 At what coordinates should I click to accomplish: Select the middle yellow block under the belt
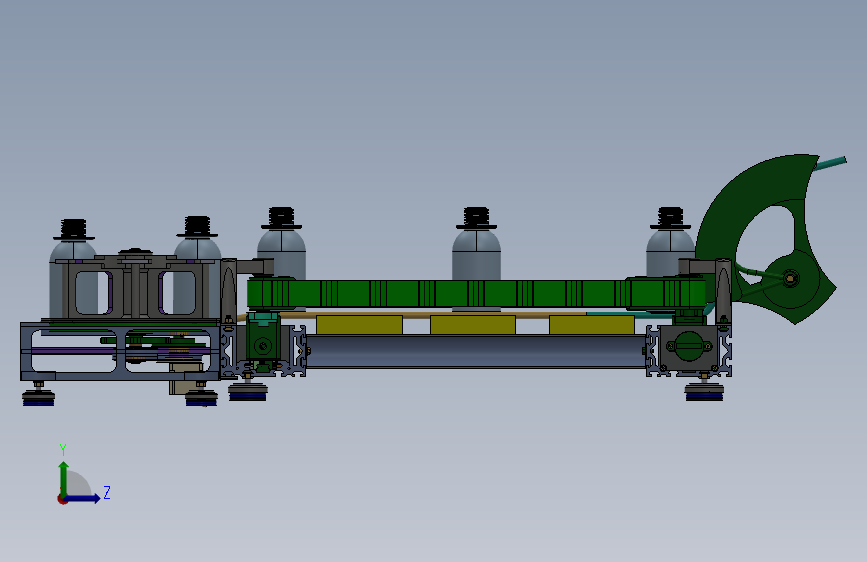(x=473, y=325)
